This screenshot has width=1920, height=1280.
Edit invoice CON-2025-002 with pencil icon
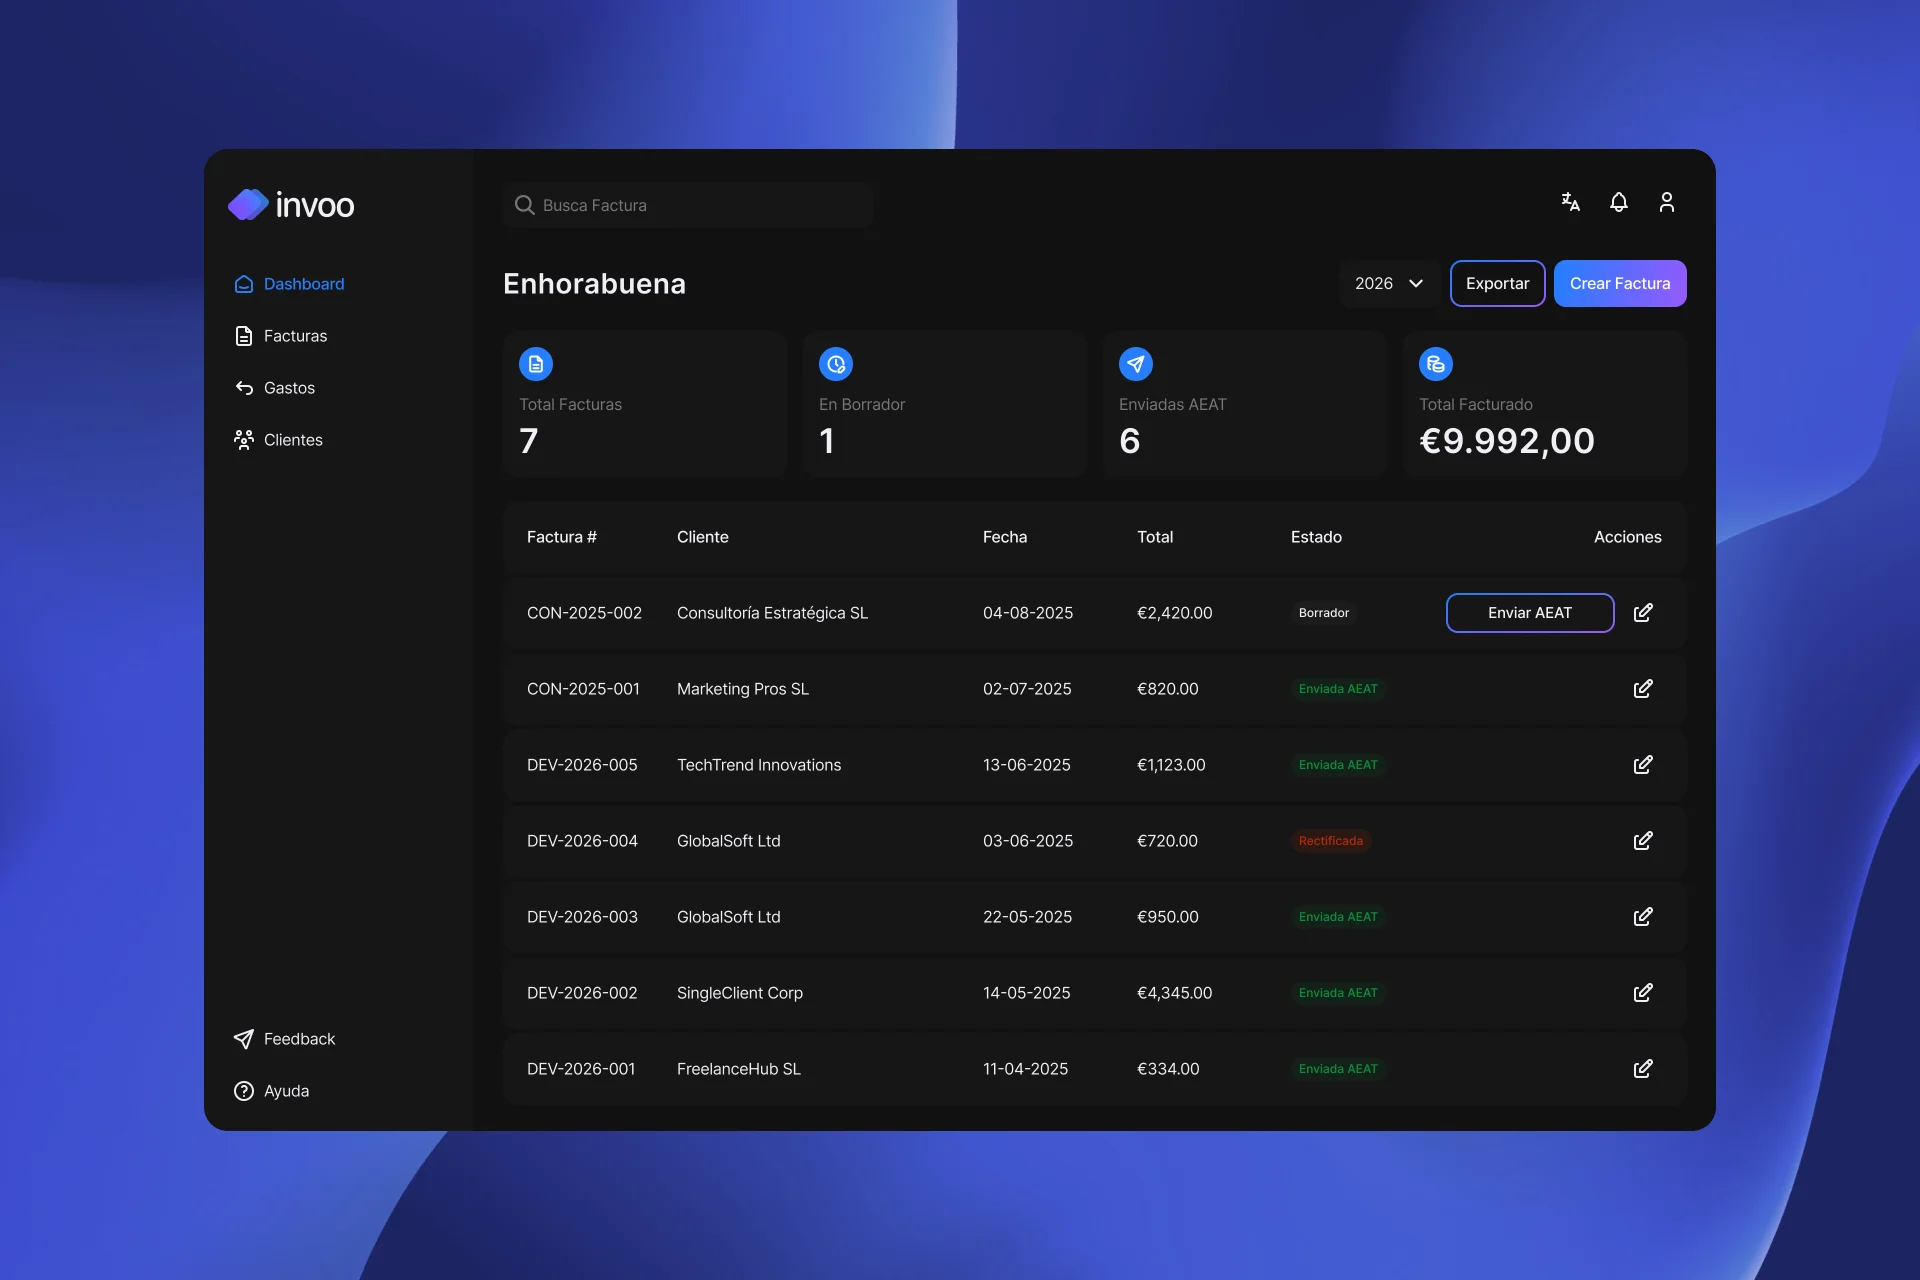pos(1642,613)
